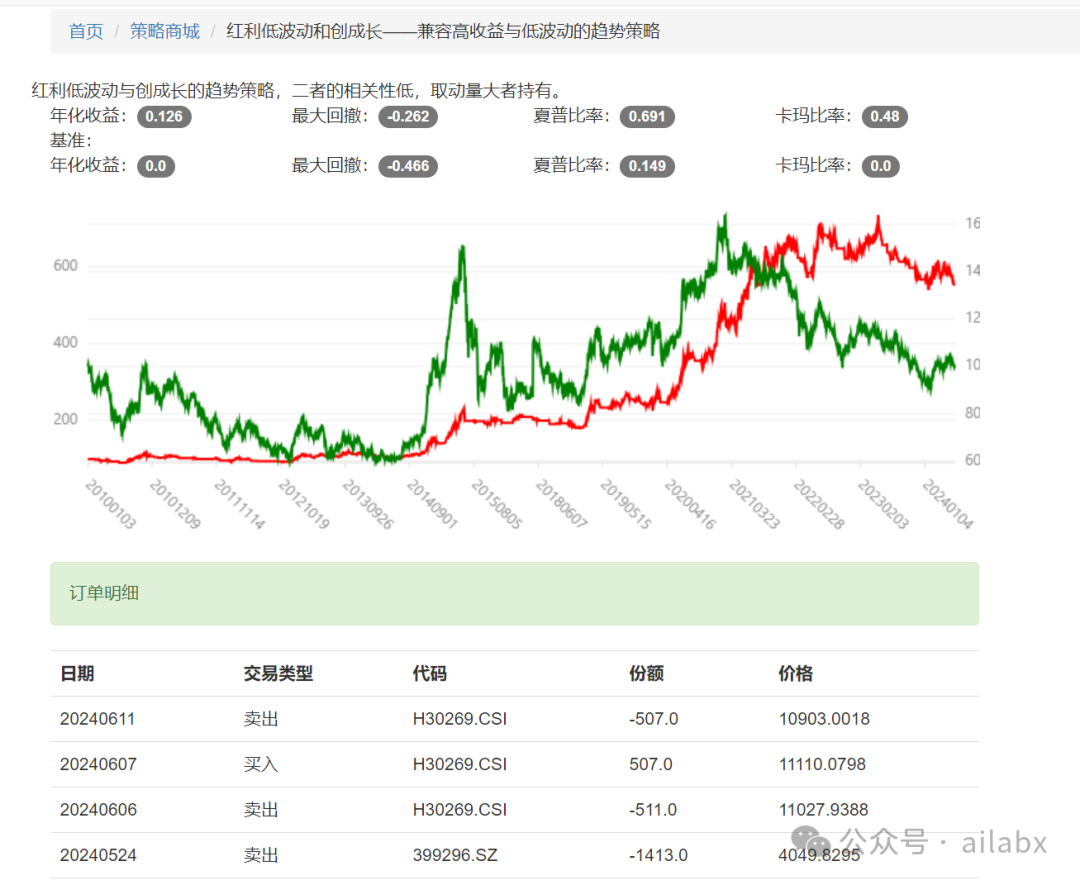Click the 日期 column header

77,673
